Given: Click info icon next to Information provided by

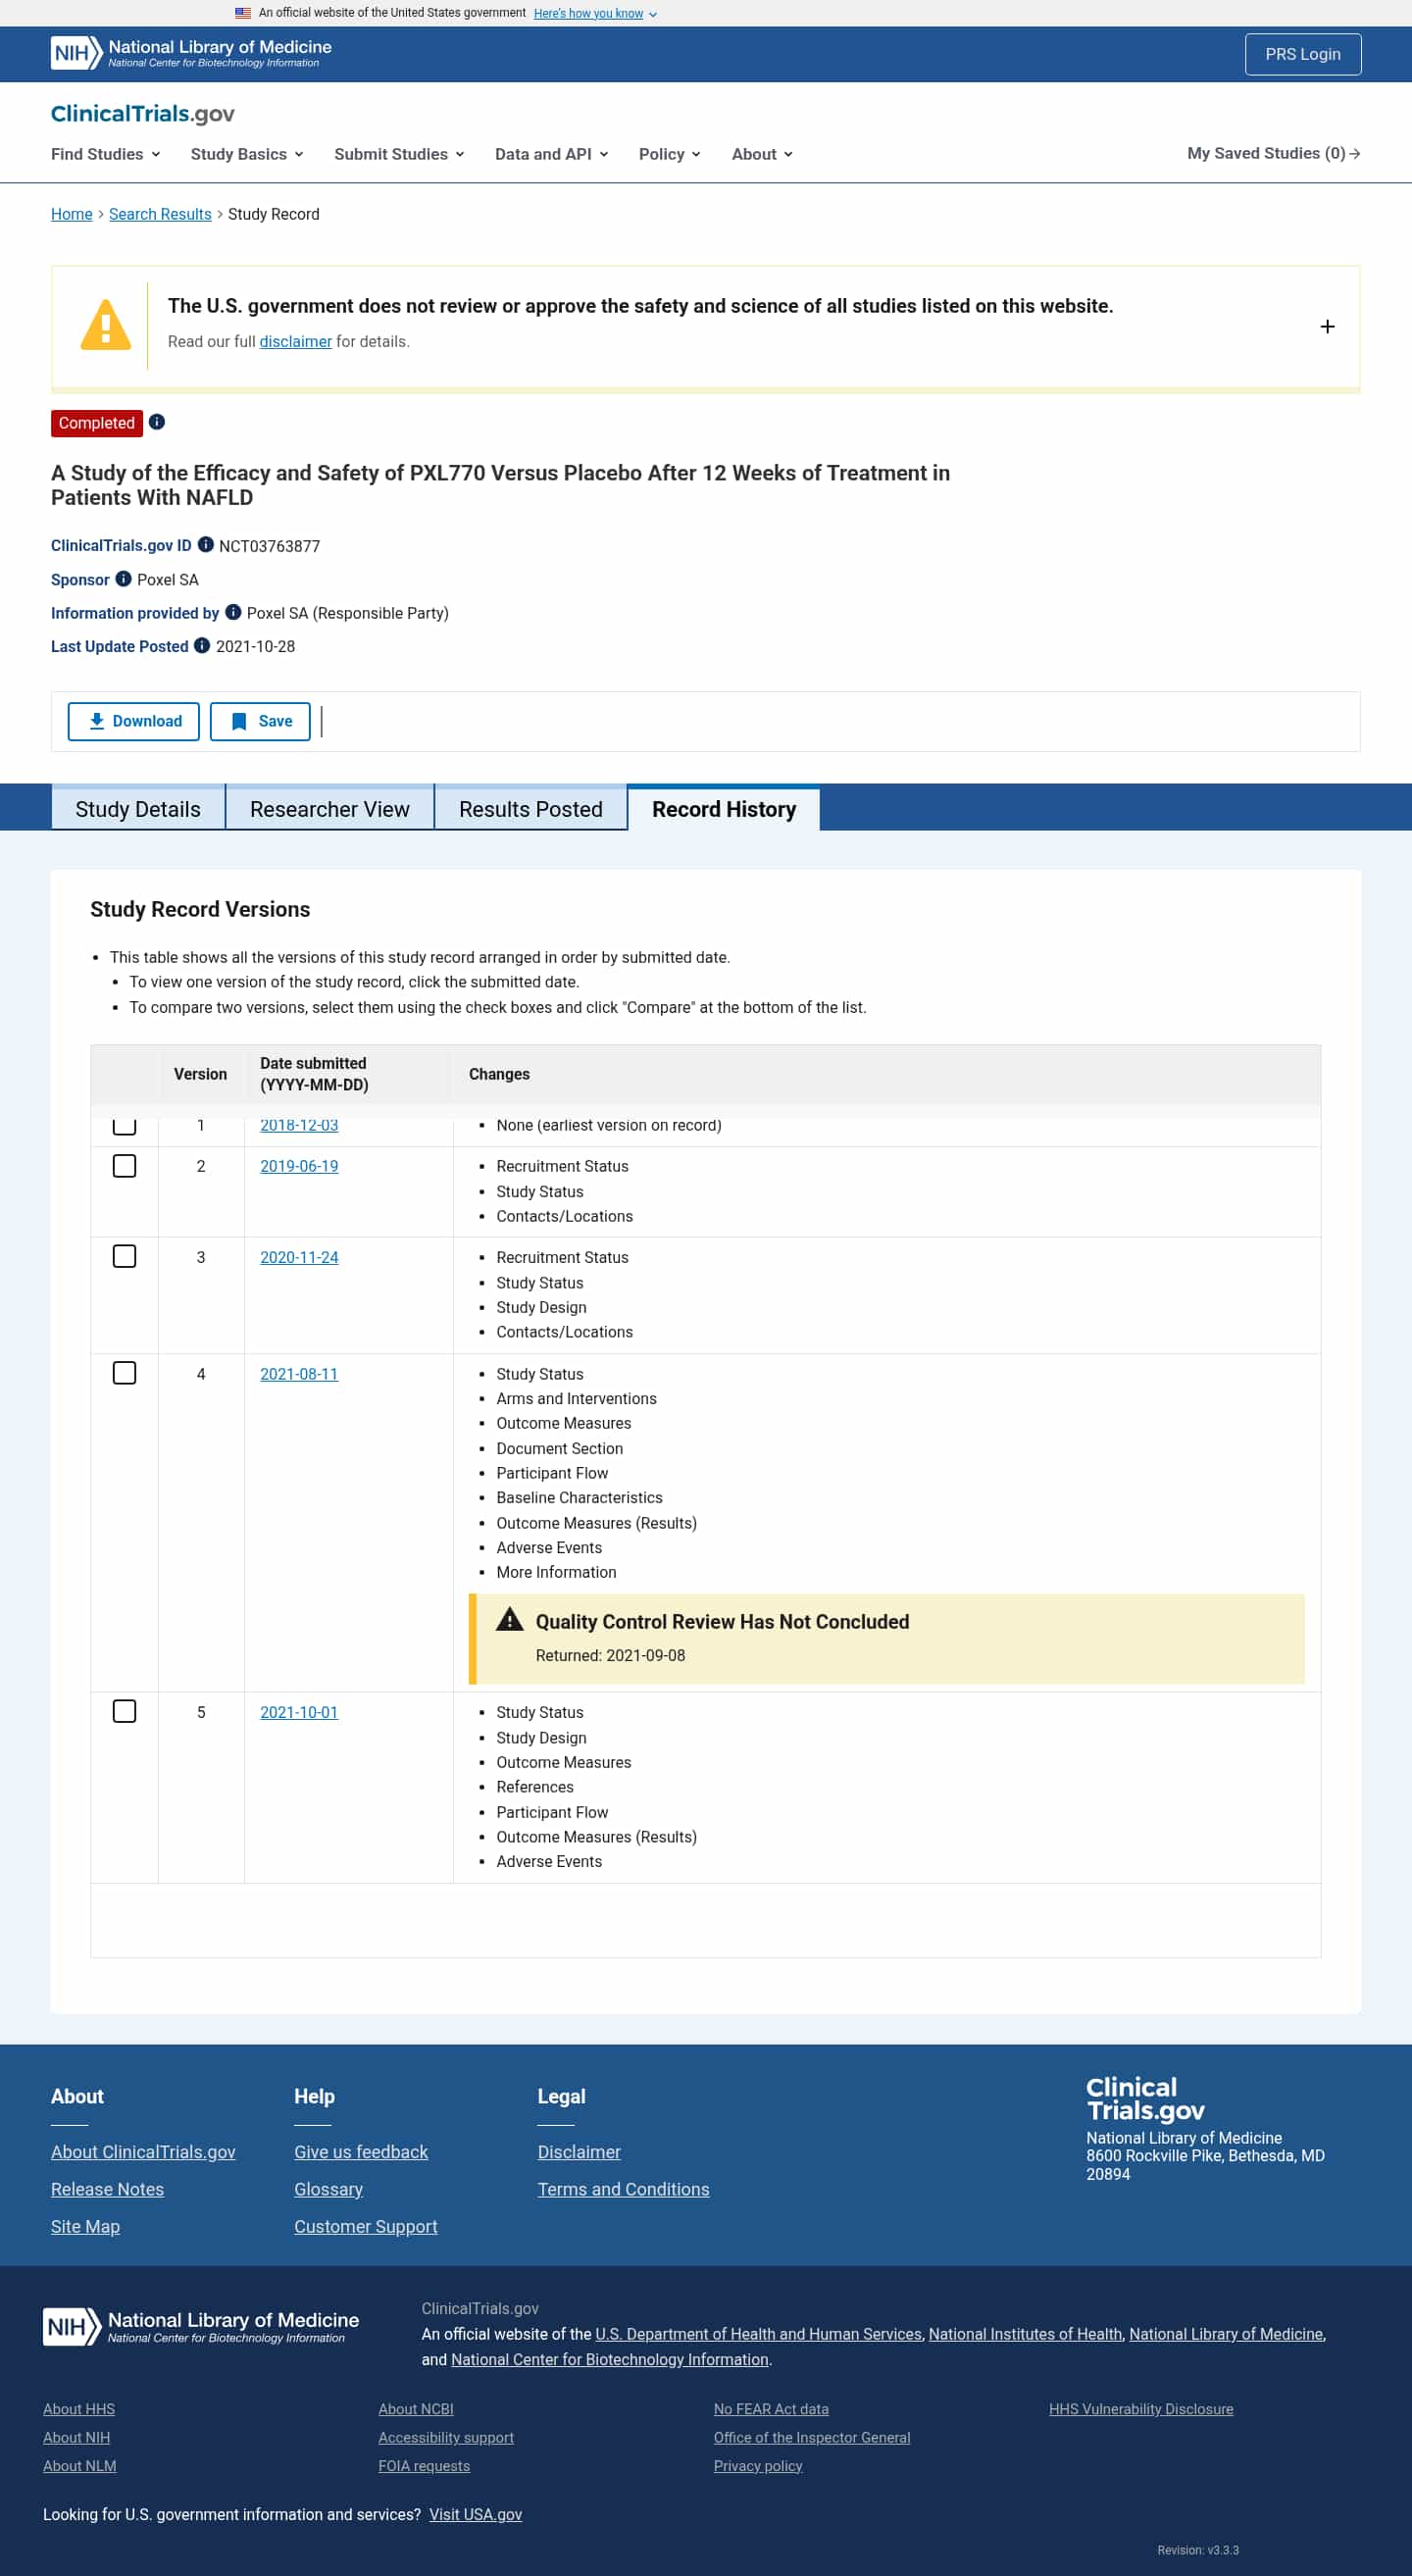Looking at the screenshot, I should pyautogui.click(x=233, y=612).
